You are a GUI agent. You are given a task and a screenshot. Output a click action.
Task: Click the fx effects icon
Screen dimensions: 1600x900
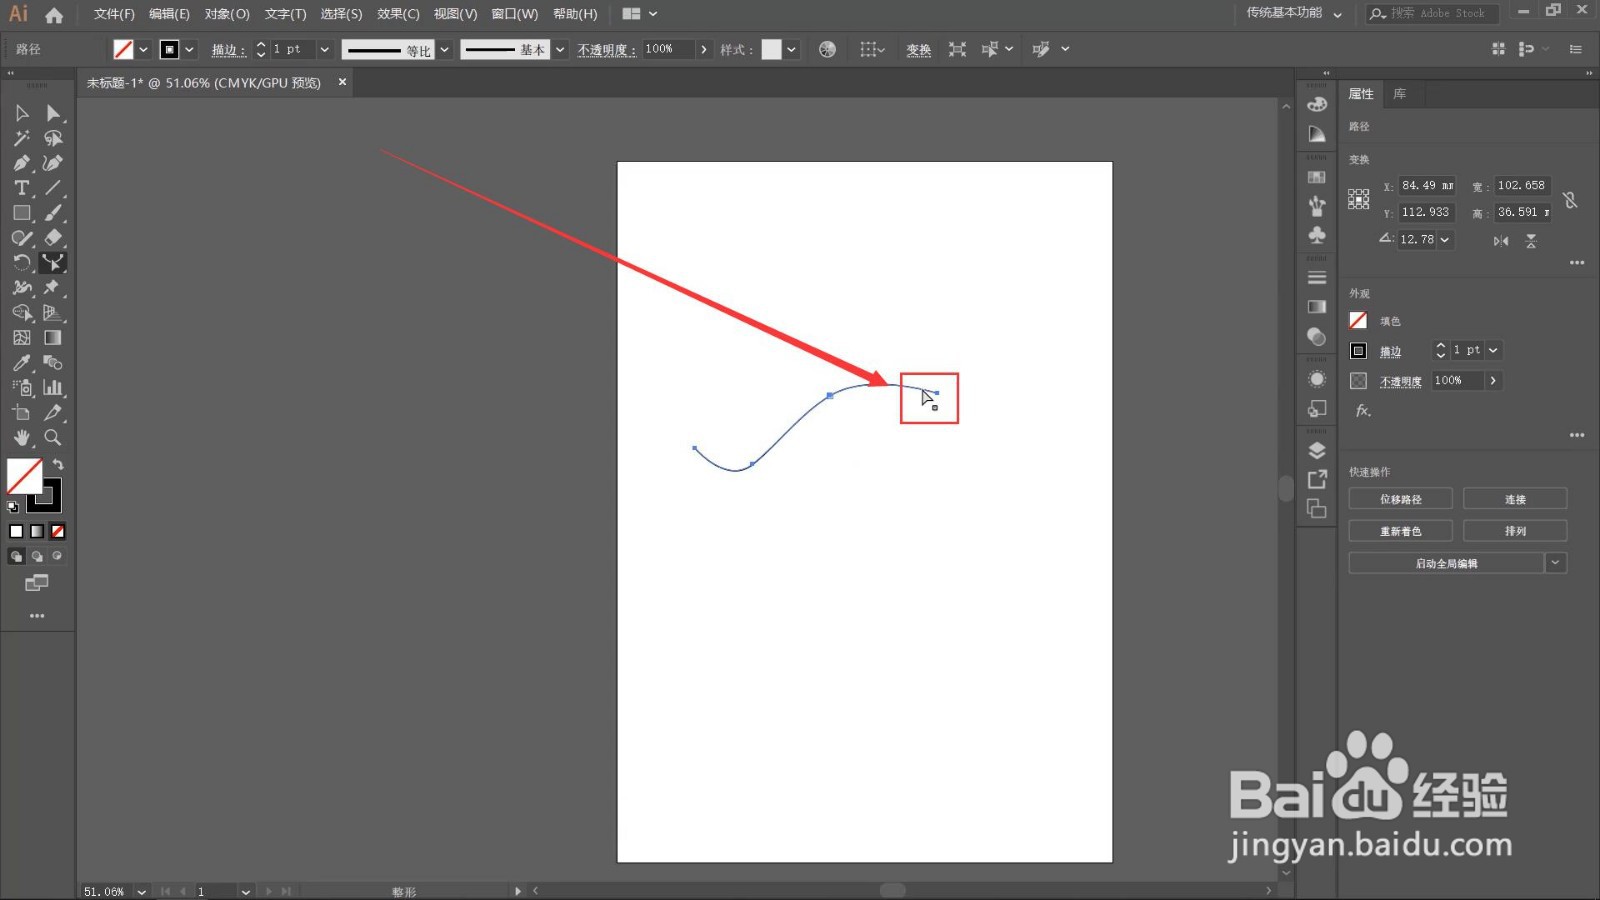coord(1362,411)
